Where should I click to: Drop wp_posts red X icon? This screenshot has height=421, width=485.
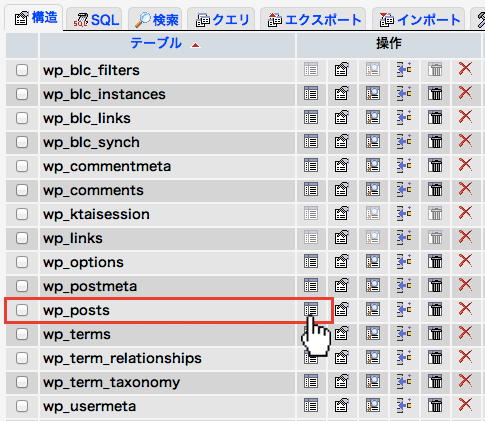465,309
